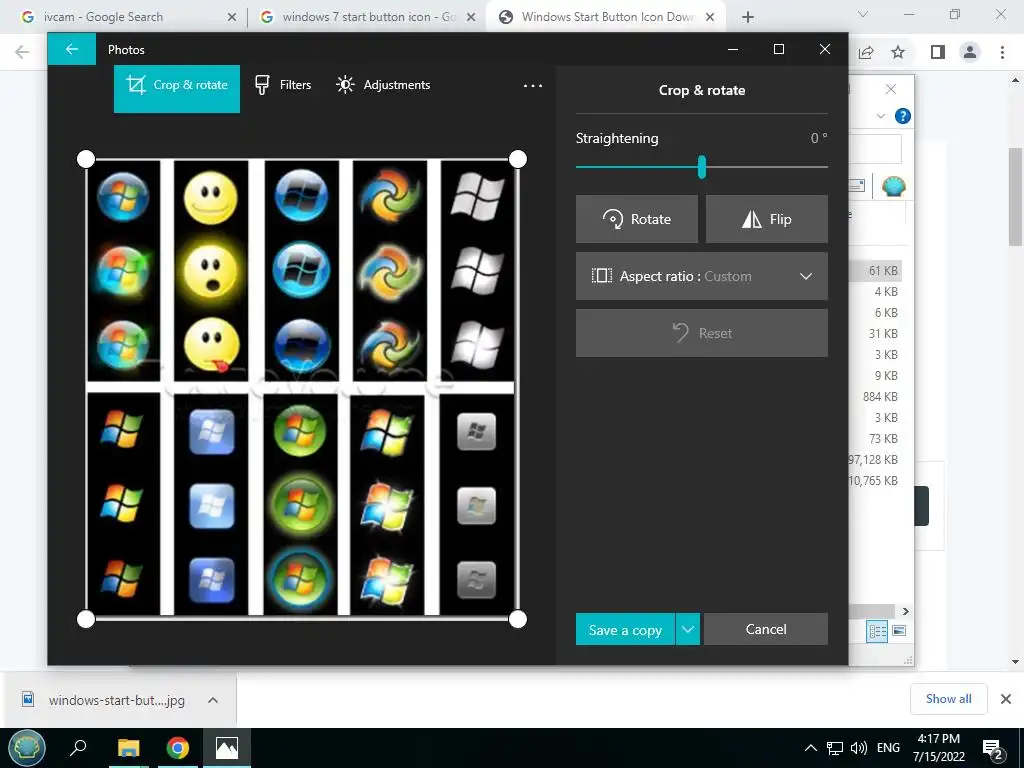Click the bottom-left crop handle
Screen dimensions: 1024x768
(x=86, y=619)
